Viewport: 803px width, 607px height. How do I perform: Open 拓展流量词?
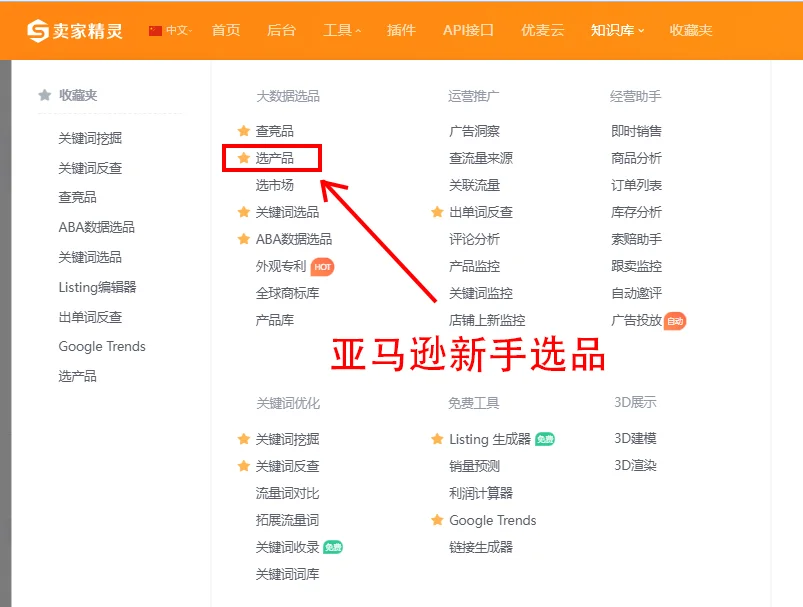(287, 520)
